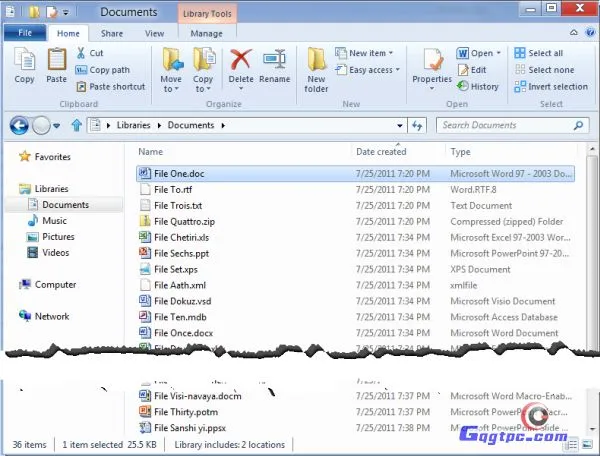This screenshot has width=600, height=456.
Task: Select Pictures library in navigation pane
Action: pyautogui.click(x=58, y=237)
